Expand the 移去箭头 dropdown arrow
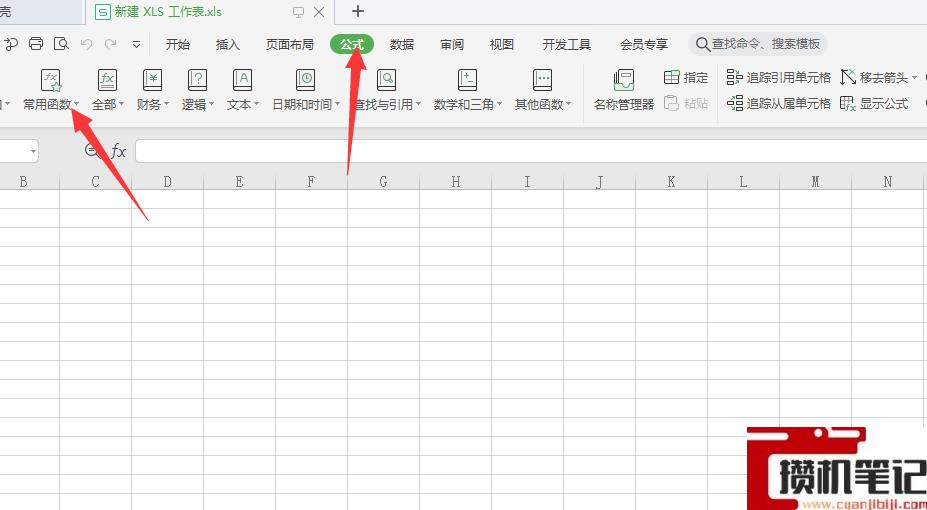This screenshot has height=510, width=927. 914,78
